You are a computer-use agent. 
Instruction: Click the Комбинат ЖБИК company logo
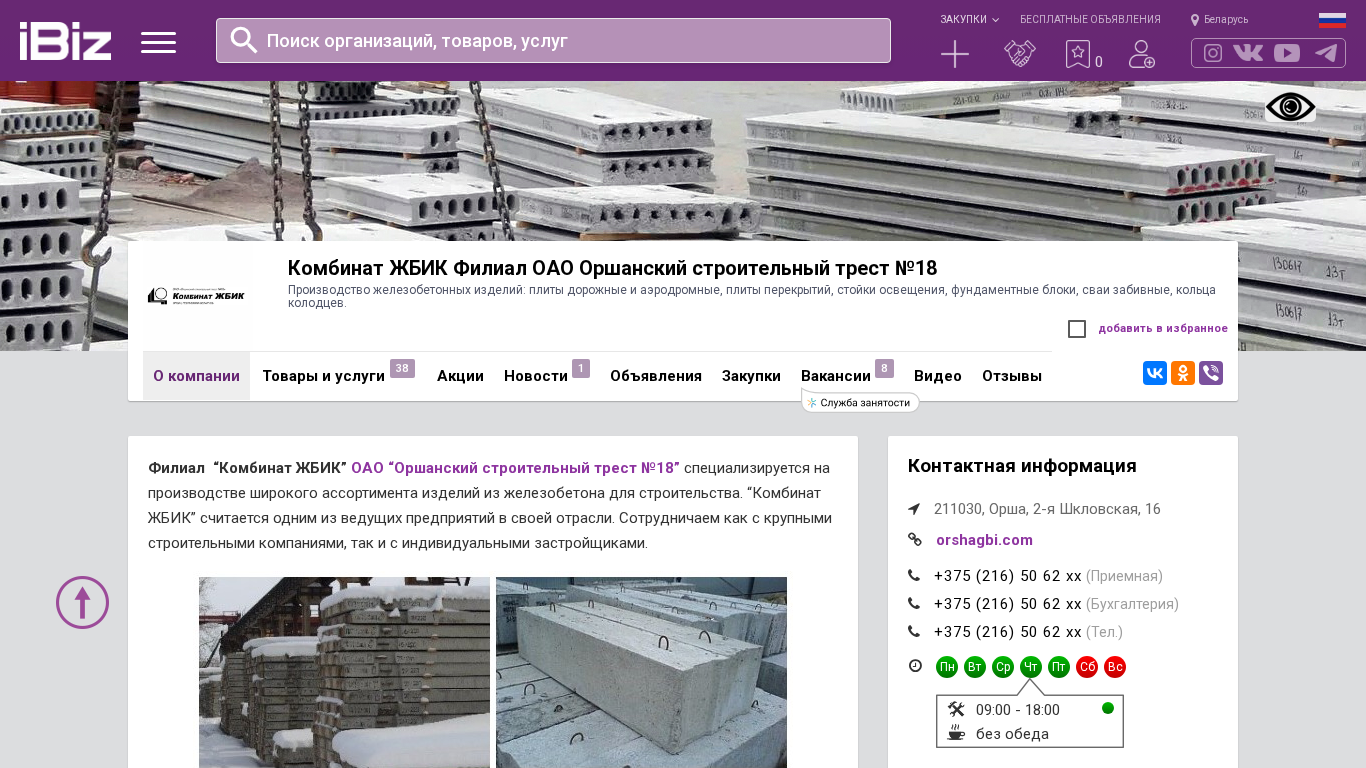point(196,296)
